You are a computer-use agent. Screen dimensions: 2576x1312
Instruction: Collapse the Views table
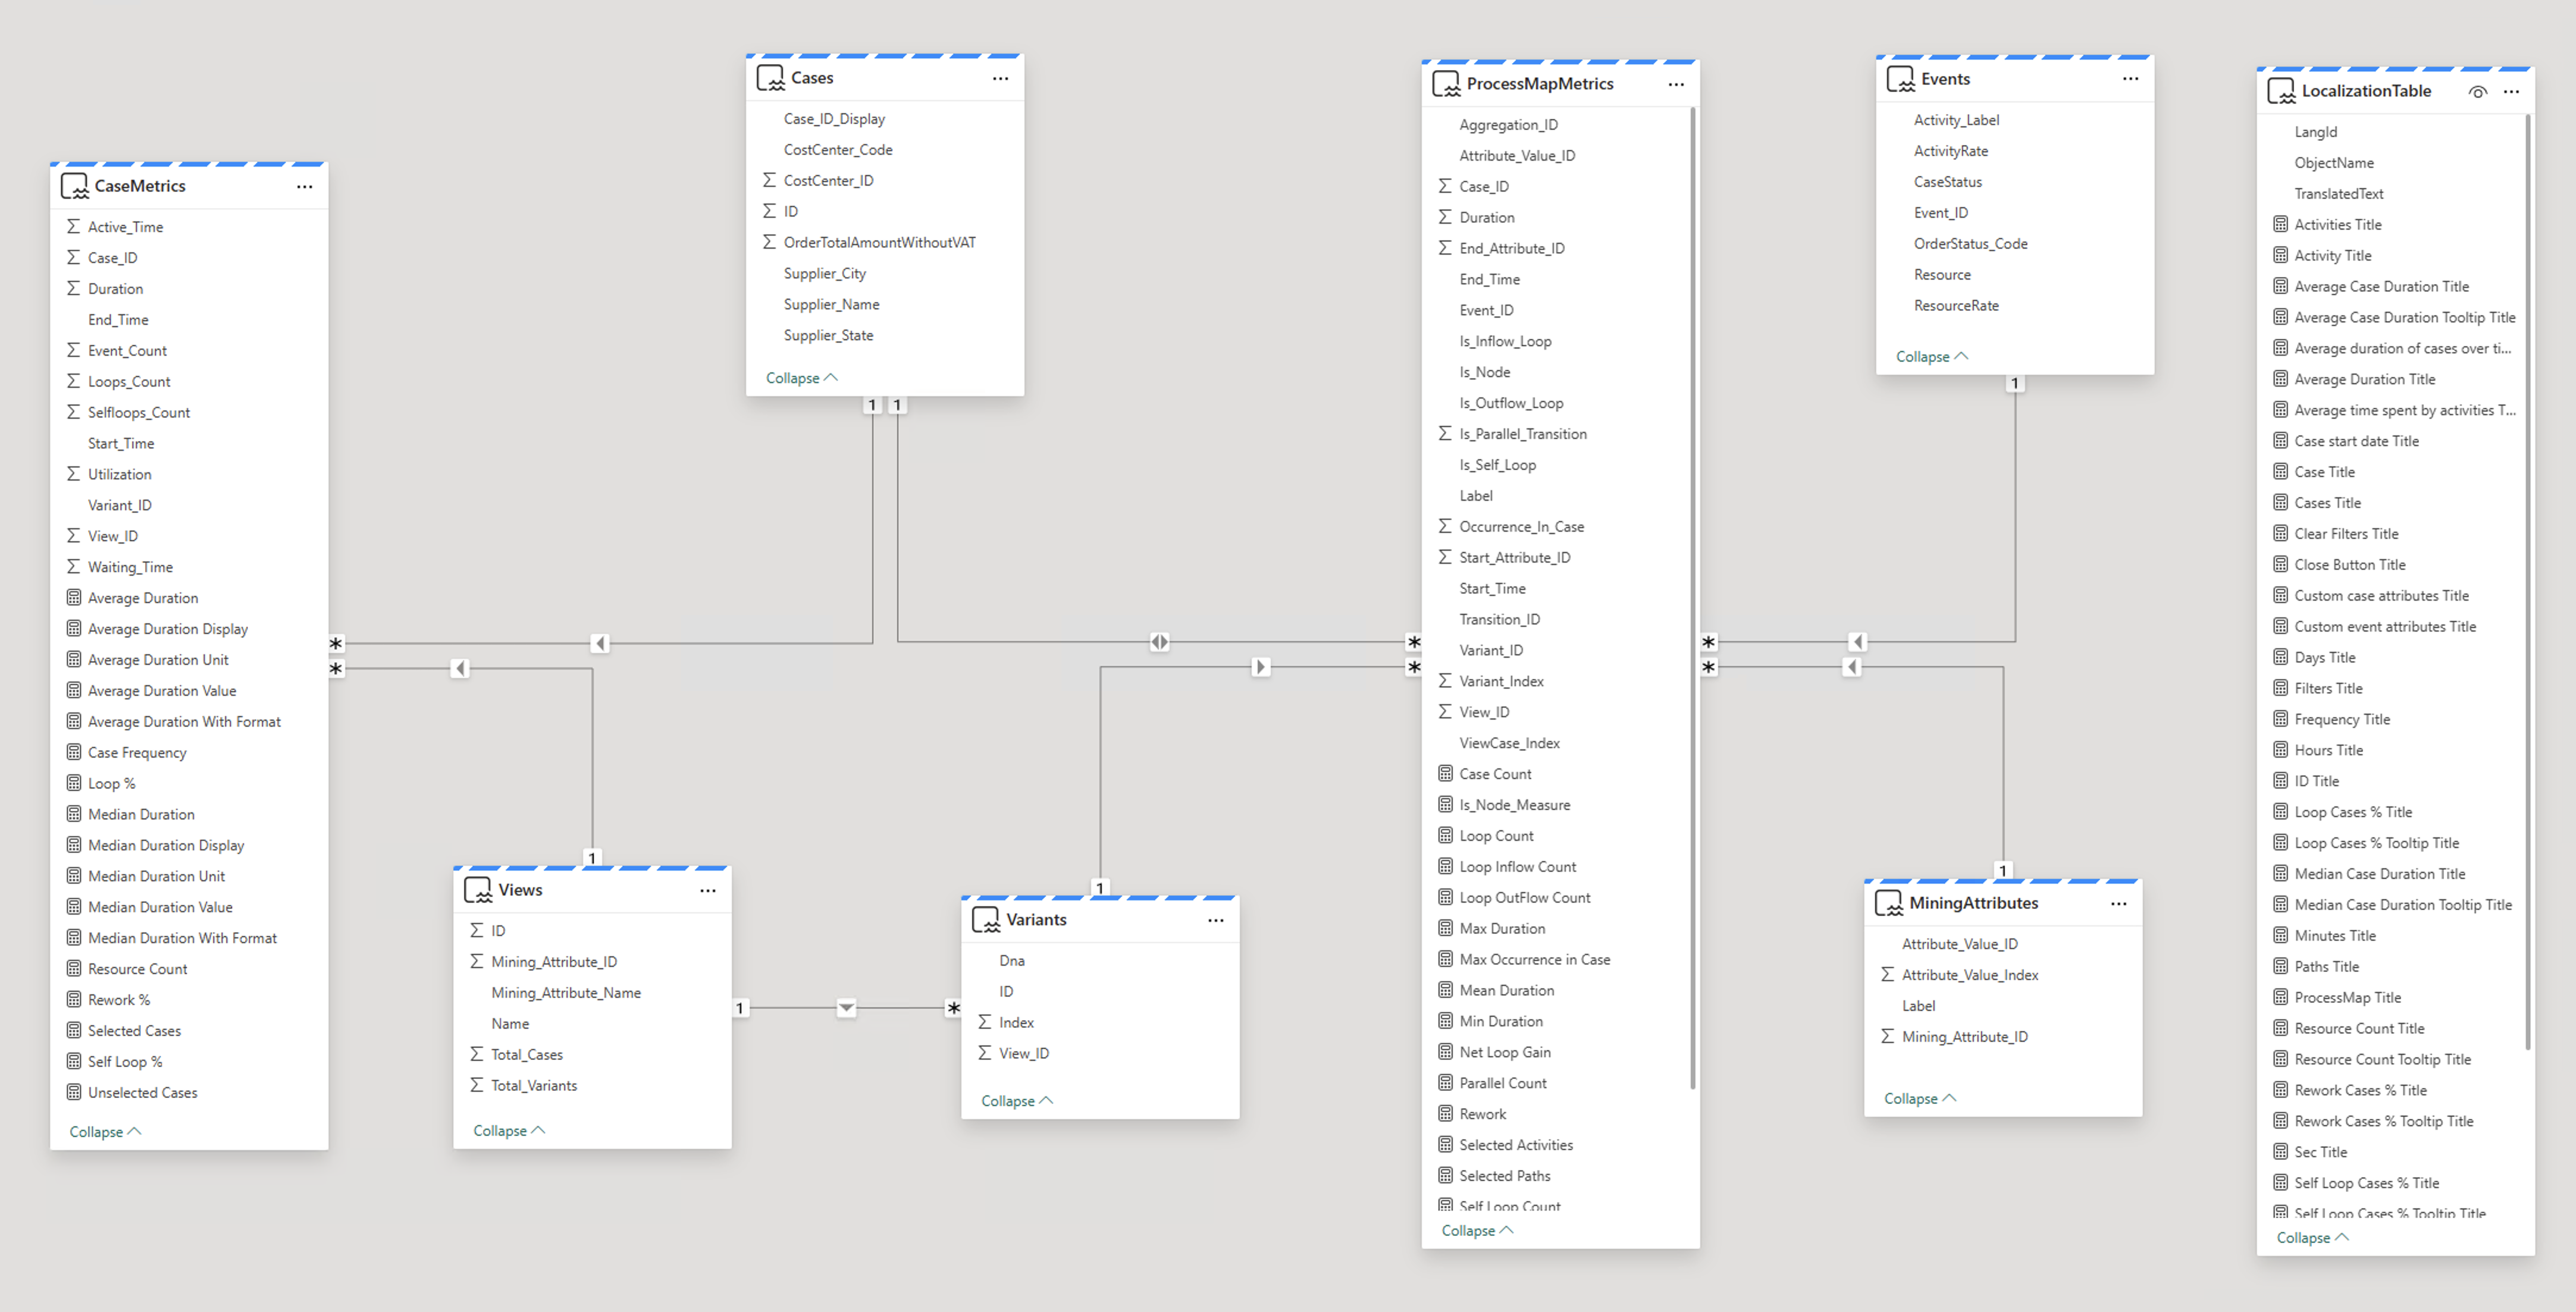(509, 1131)
